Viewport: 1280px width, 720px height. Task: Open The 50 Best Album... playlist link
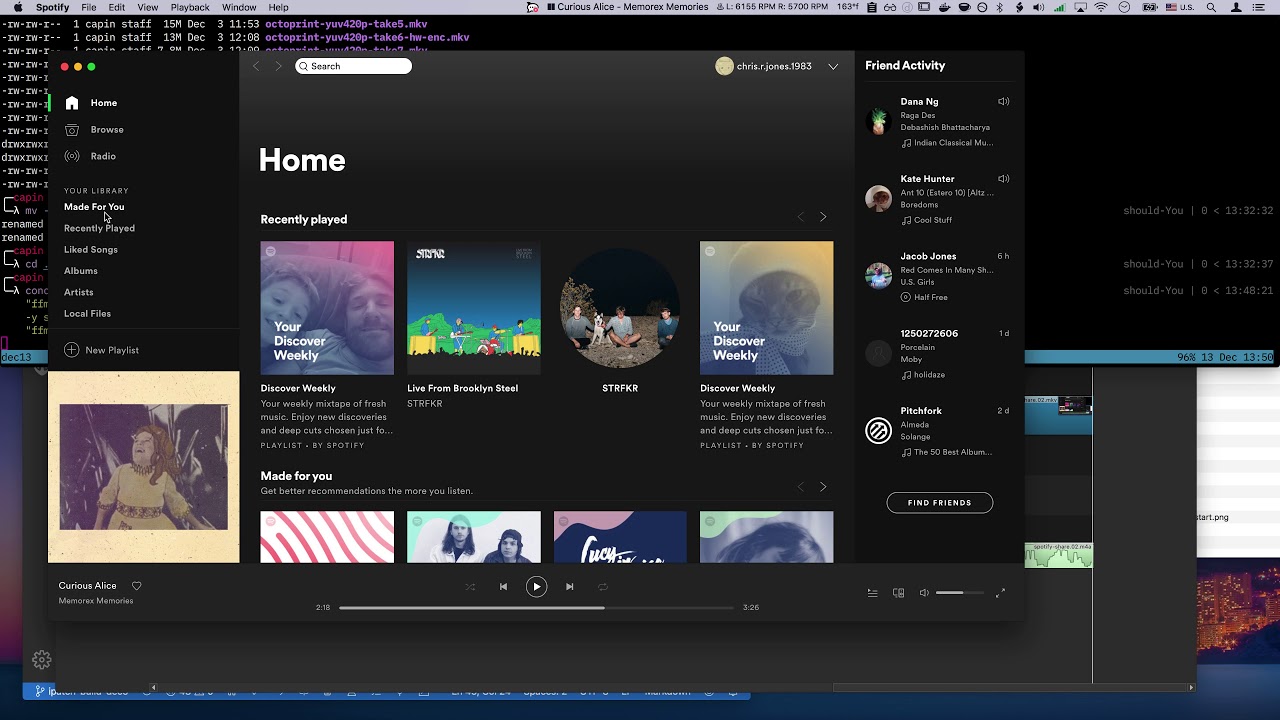tap(953, 452)
